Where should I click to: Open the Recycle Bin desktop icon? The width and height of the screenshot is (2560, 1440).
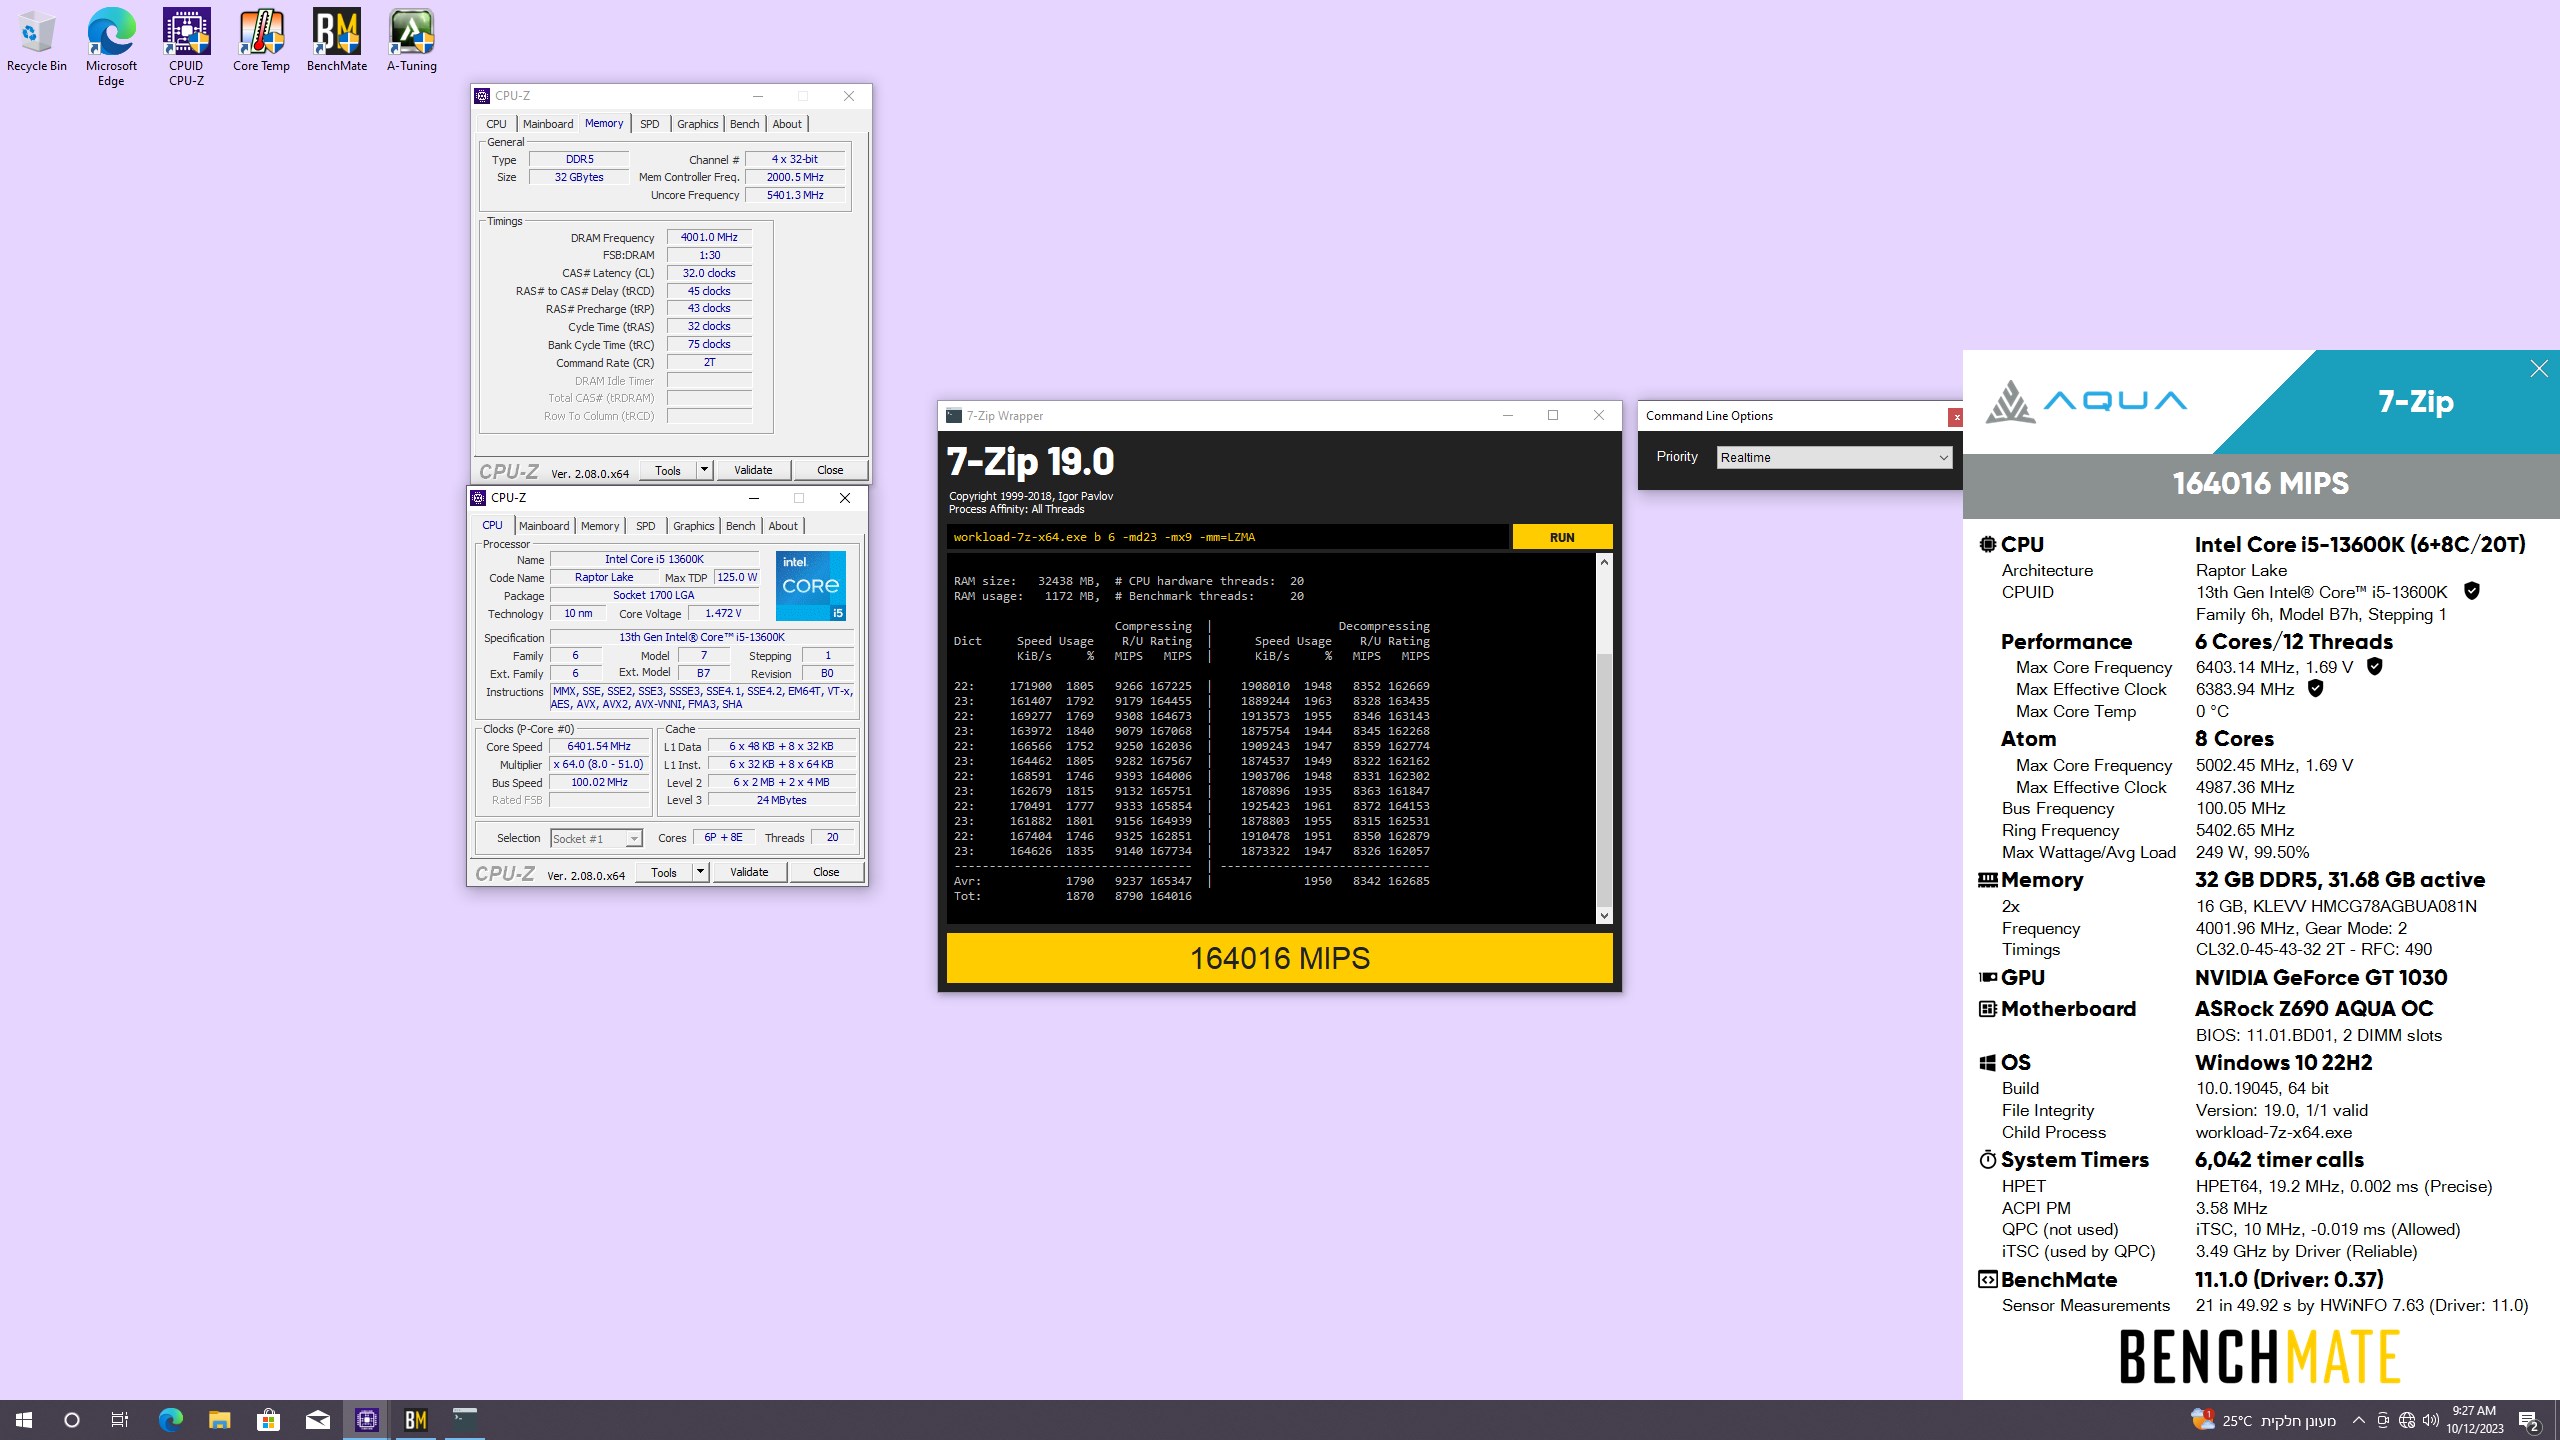[37, 42]
